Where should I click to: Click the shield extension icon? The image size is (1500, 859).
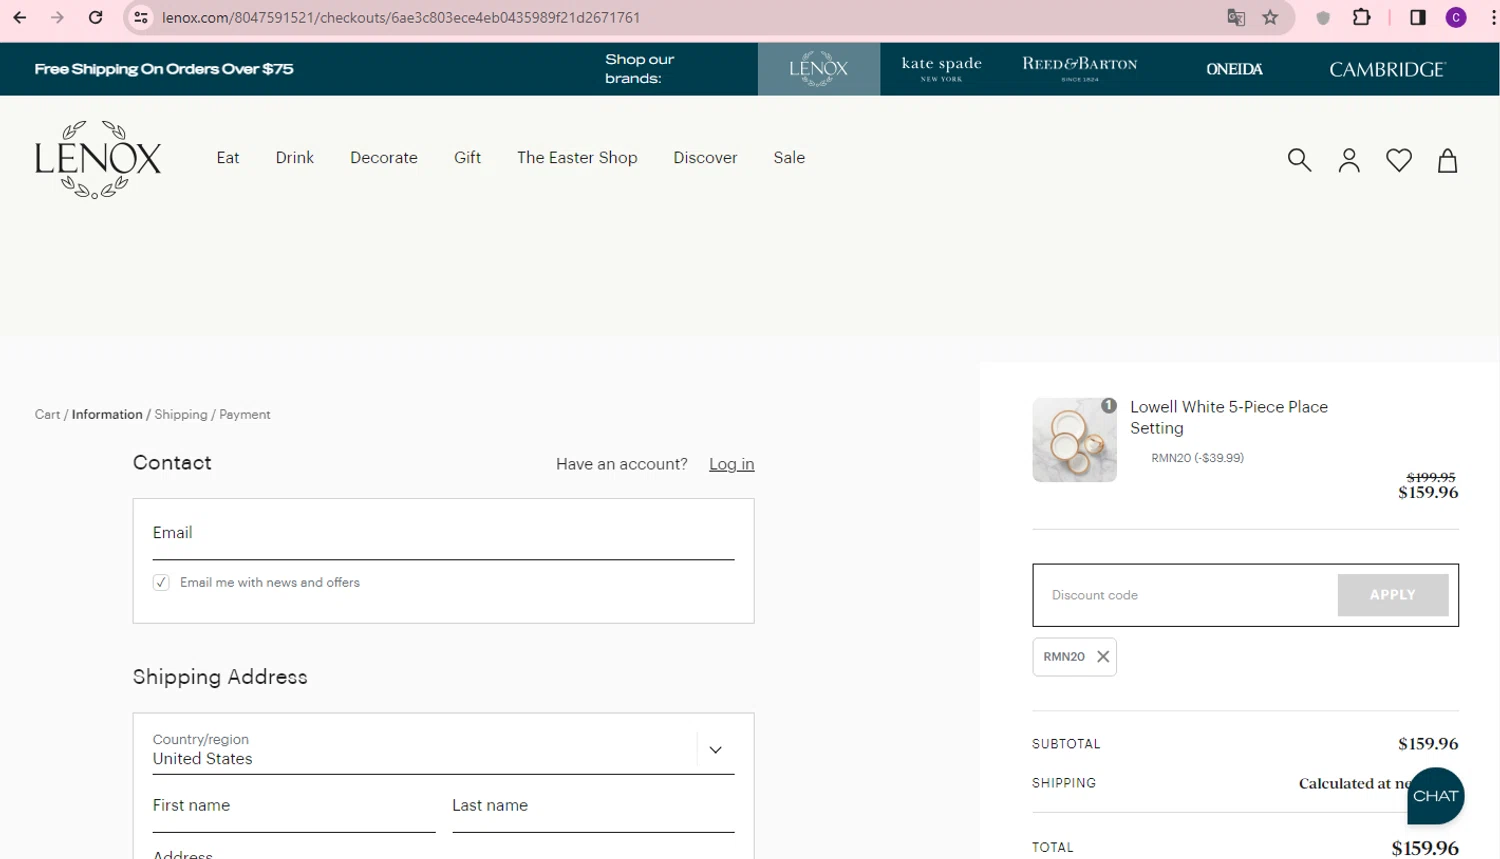pos(1323,17)
